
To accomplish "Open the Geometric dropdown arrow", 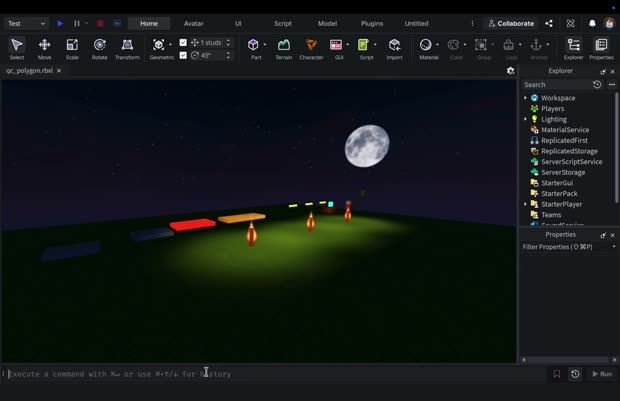I will pyautogui.click(x=170, y=45).
